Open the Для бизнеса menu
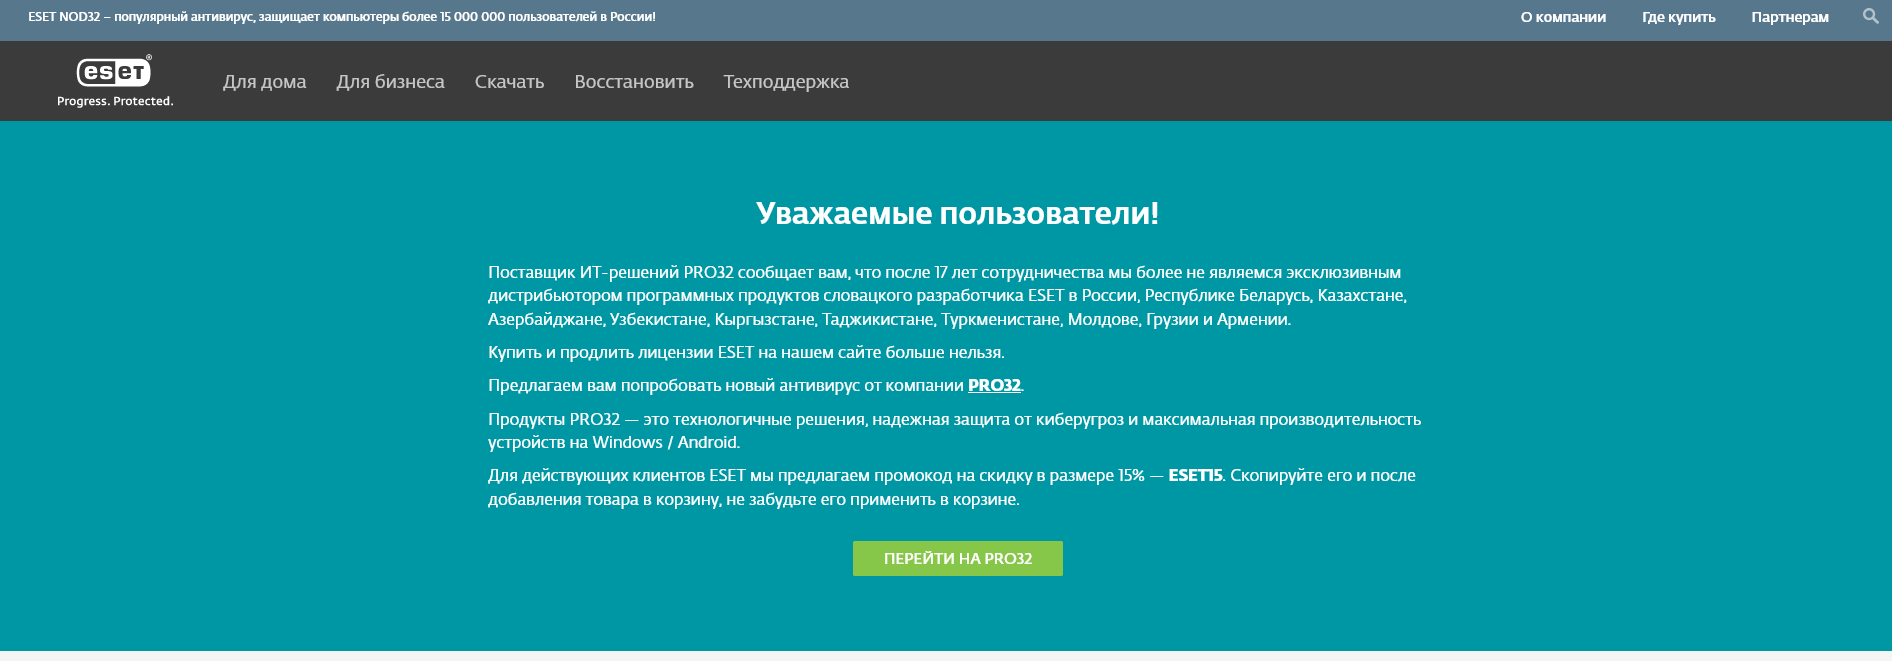This screenshot has height=661, width=1892. click(390, 82)
